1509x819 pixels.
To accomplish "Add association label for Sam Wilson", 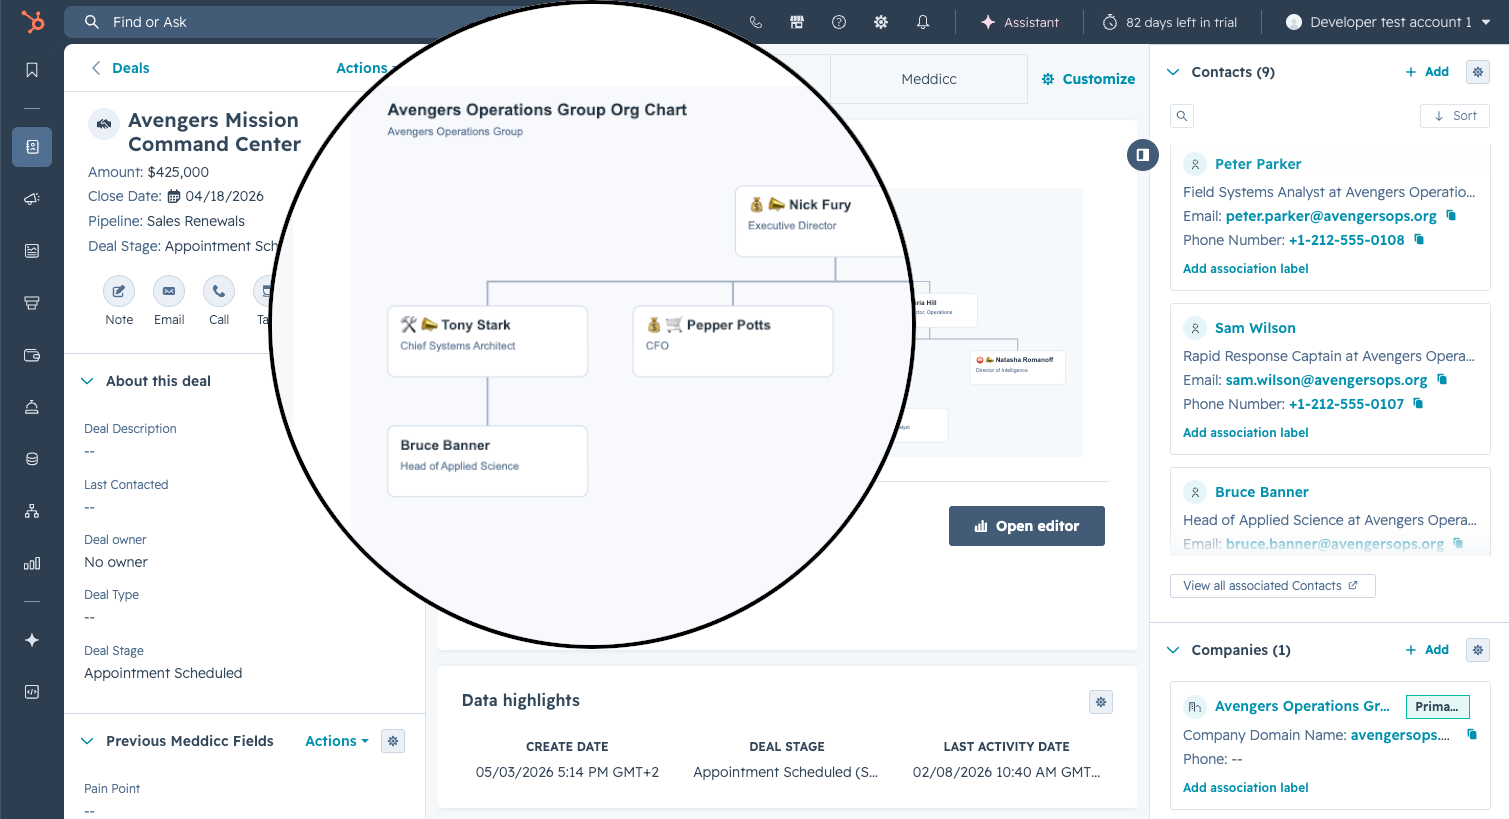I will tap(1245, 433).
